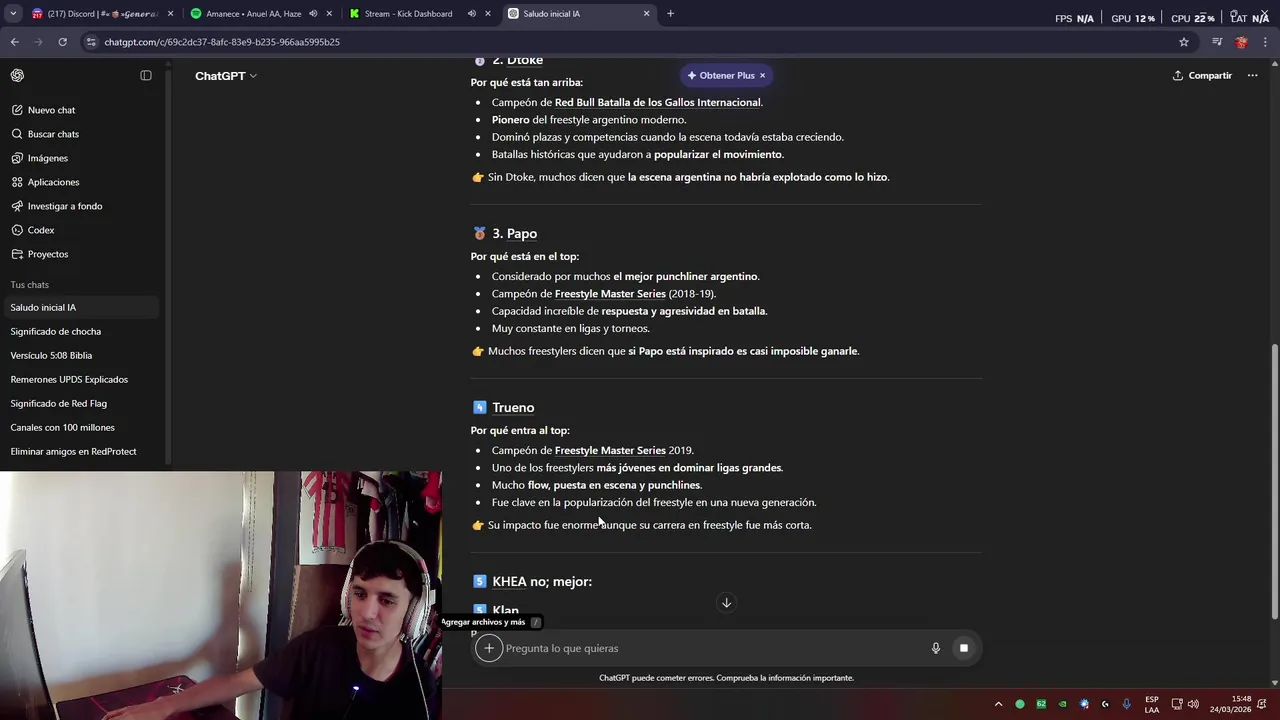
Task: Click the plus icon to attach files
Action: coord(488,648)
